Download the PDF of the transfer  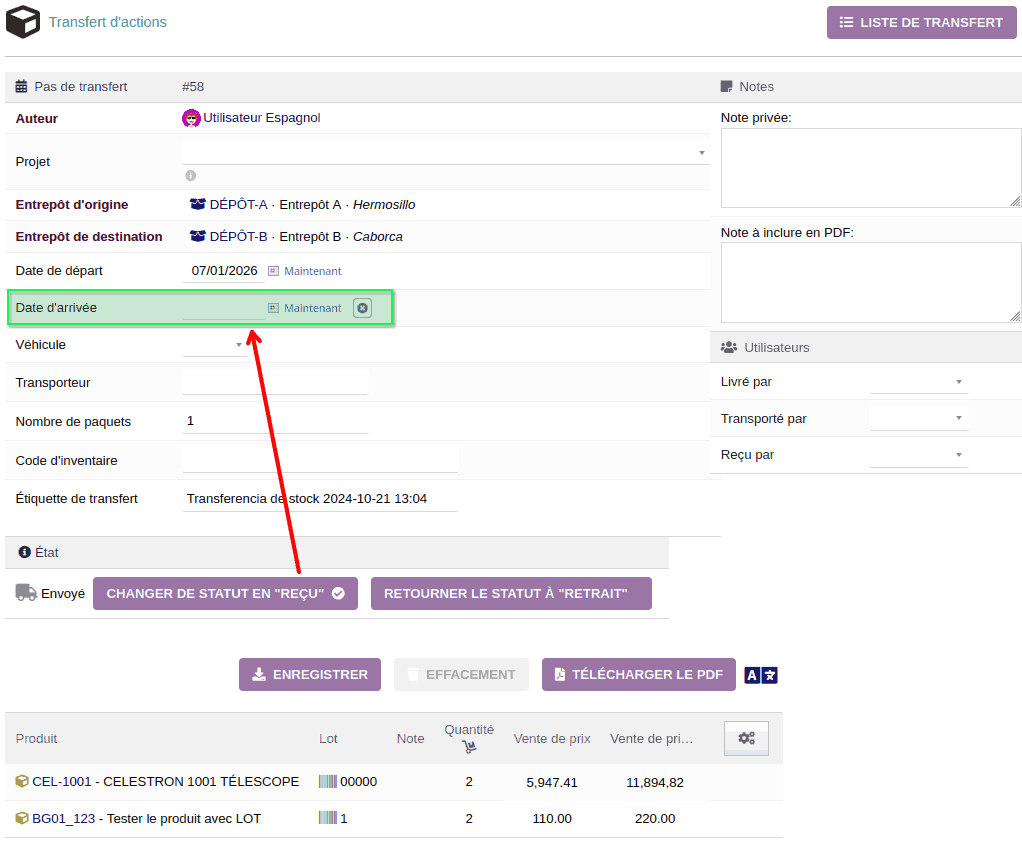[638, 675]
